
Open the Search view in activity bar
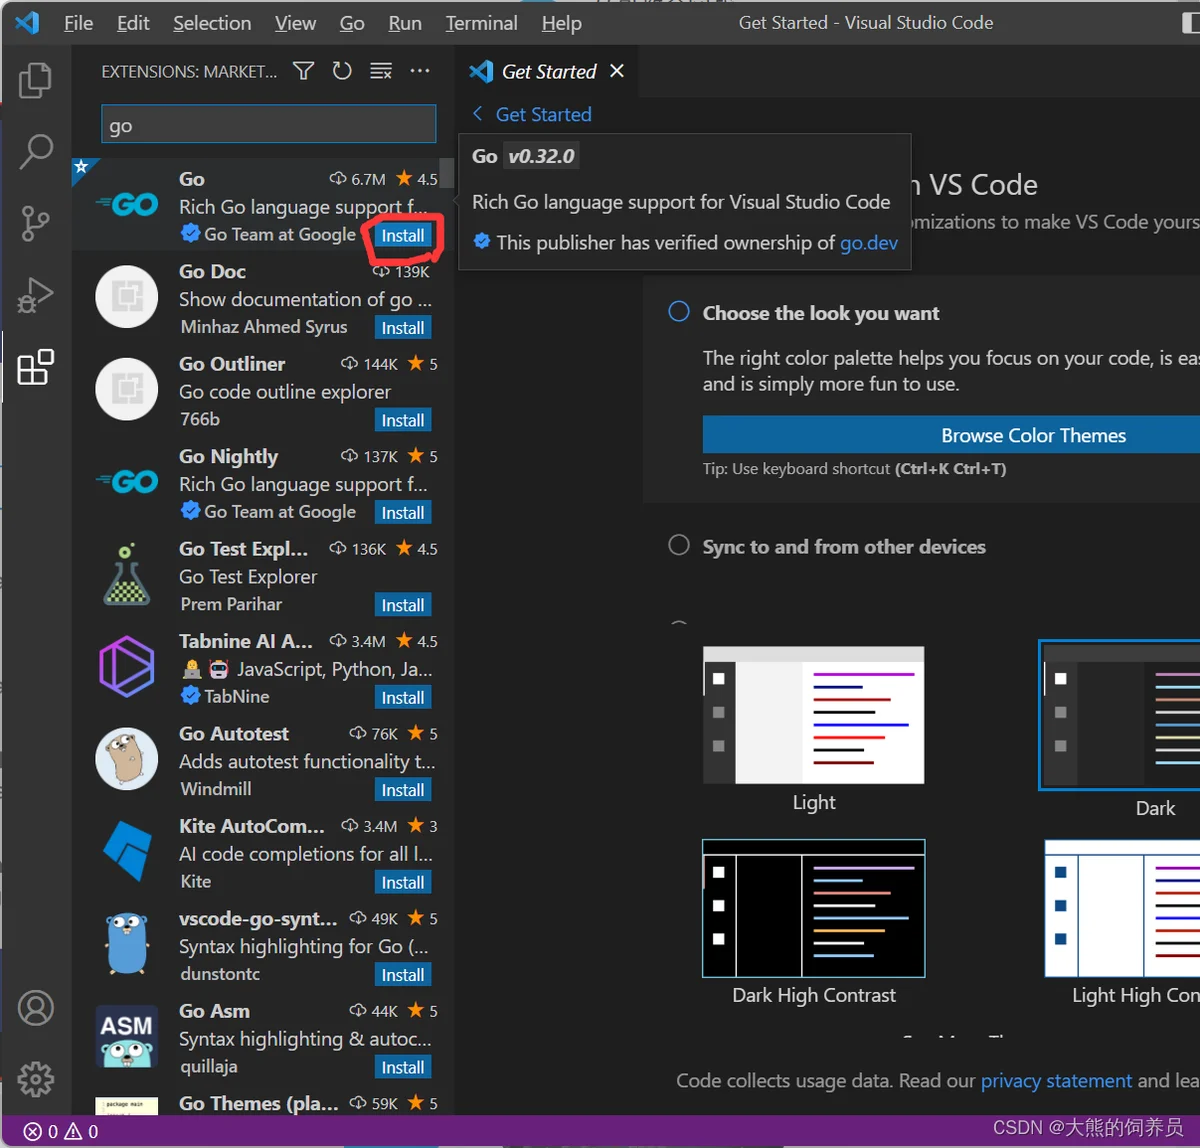(x=36, y=152)
